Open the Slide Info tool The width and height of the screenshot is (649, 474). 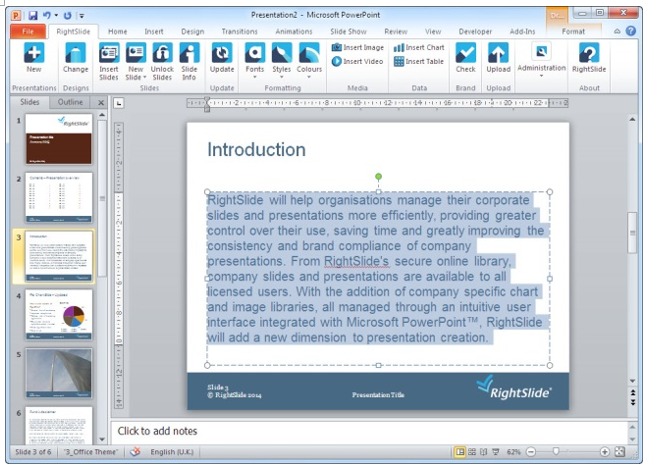(x=189, y=62)
